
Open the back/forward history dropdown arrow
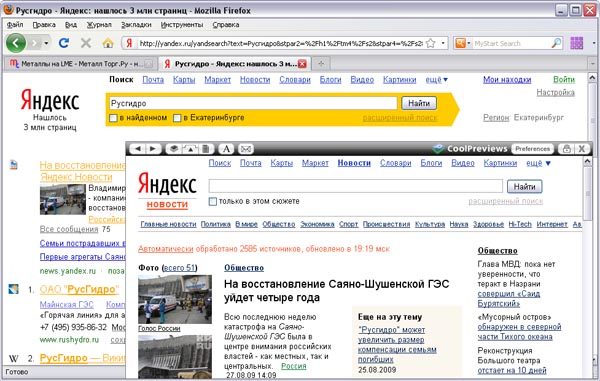point(46,43)
